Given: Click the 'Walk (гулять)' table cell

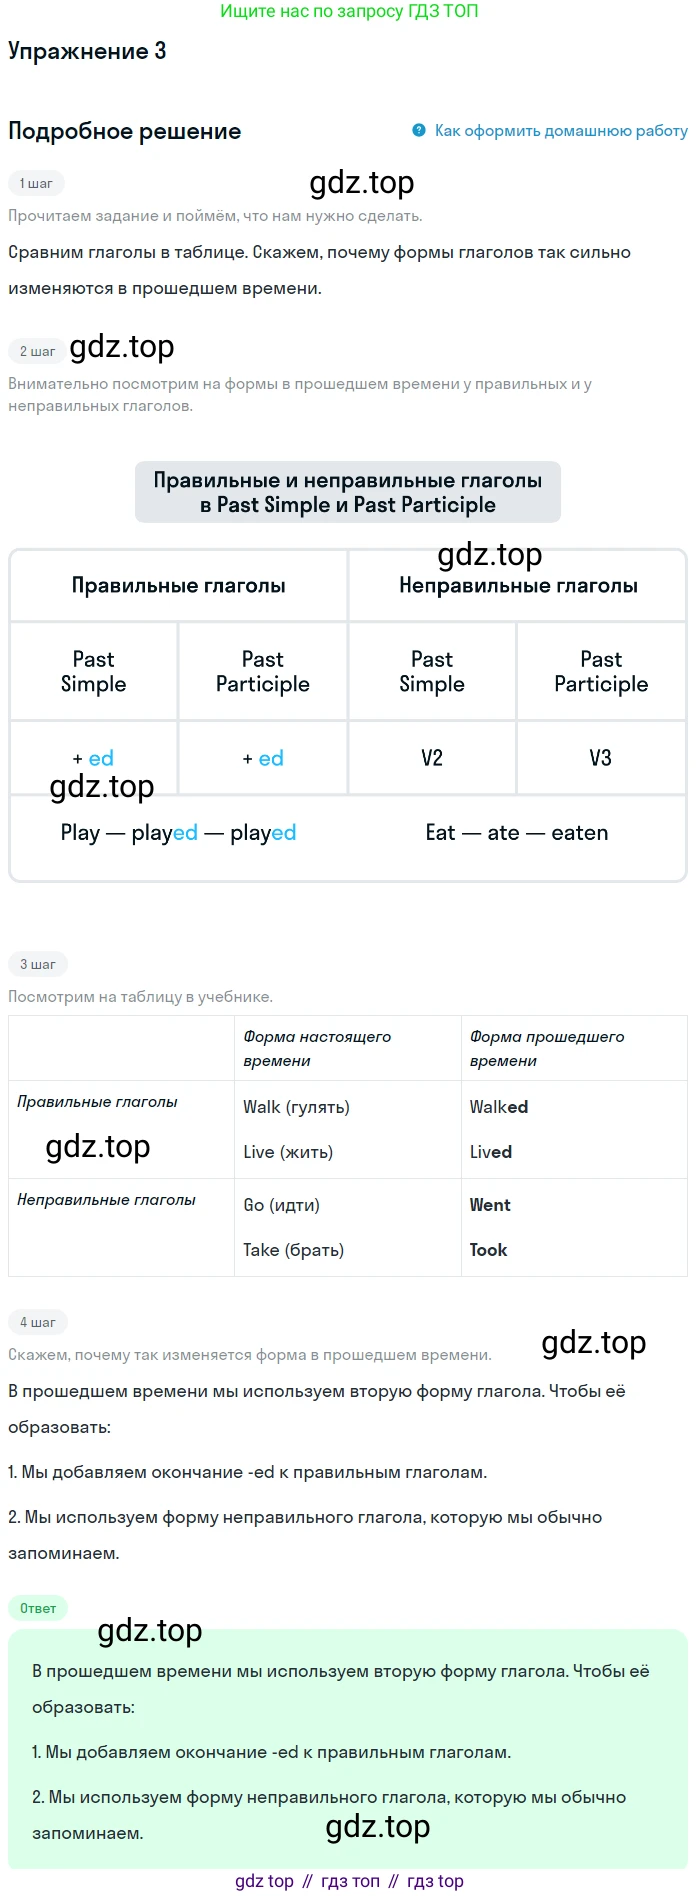Looking at the screenshot, I should [296, 1106].
